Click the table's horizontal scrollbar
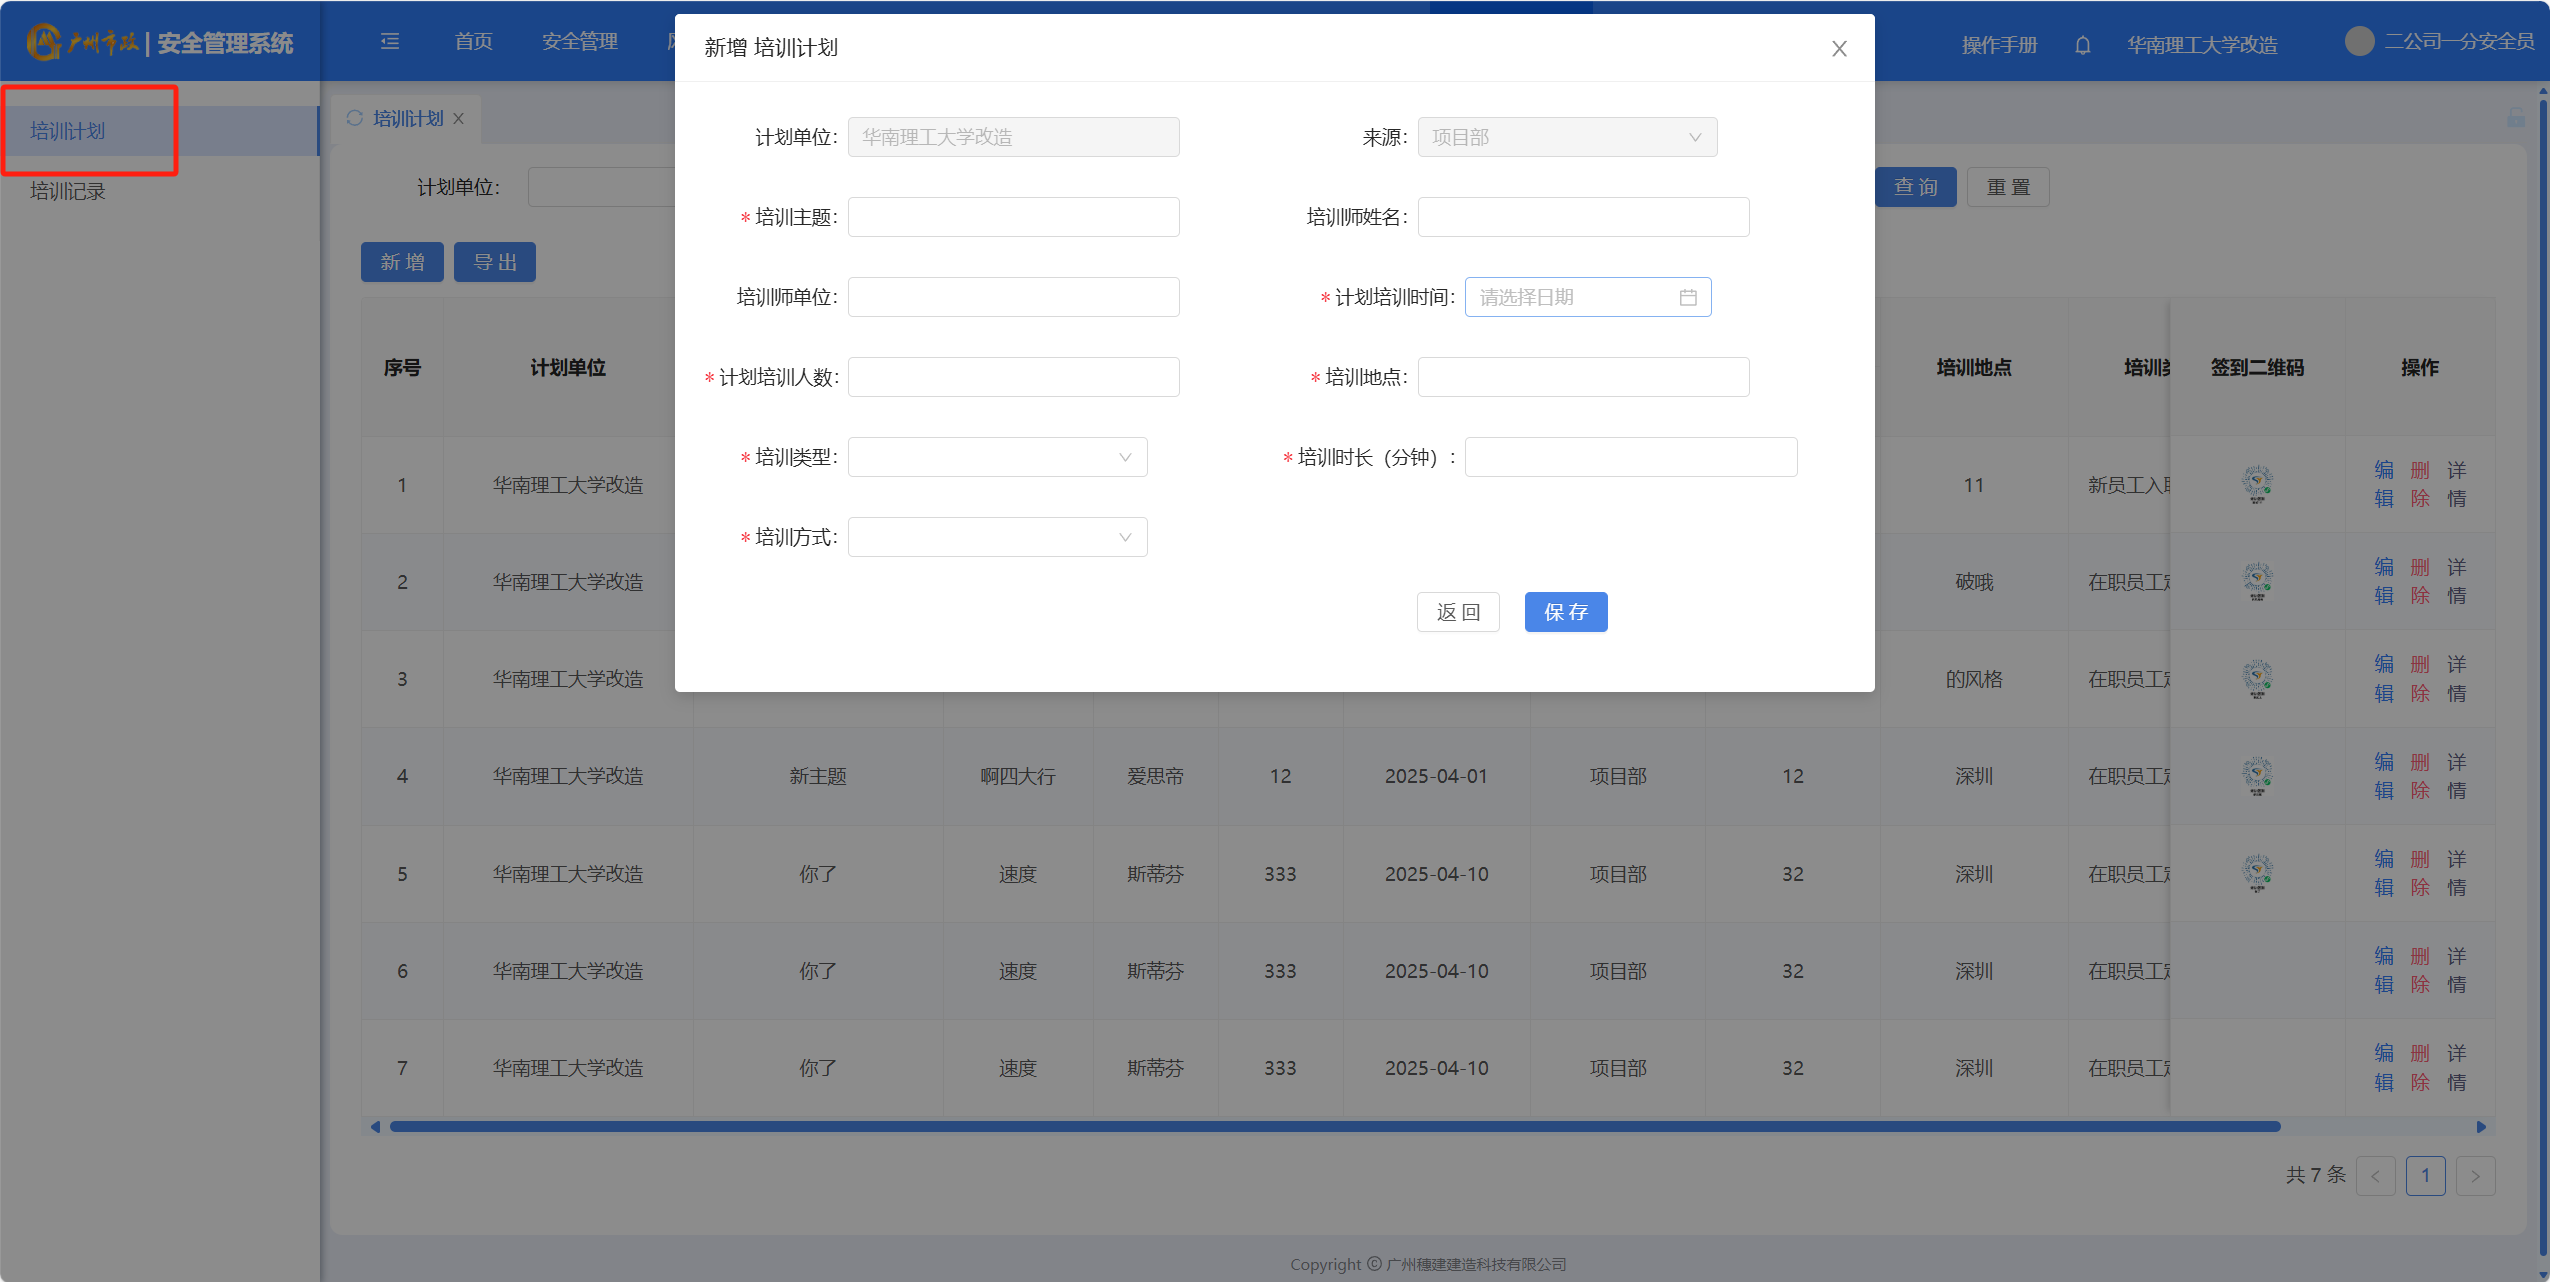The image size is (2550, 1282). 1333,1127
